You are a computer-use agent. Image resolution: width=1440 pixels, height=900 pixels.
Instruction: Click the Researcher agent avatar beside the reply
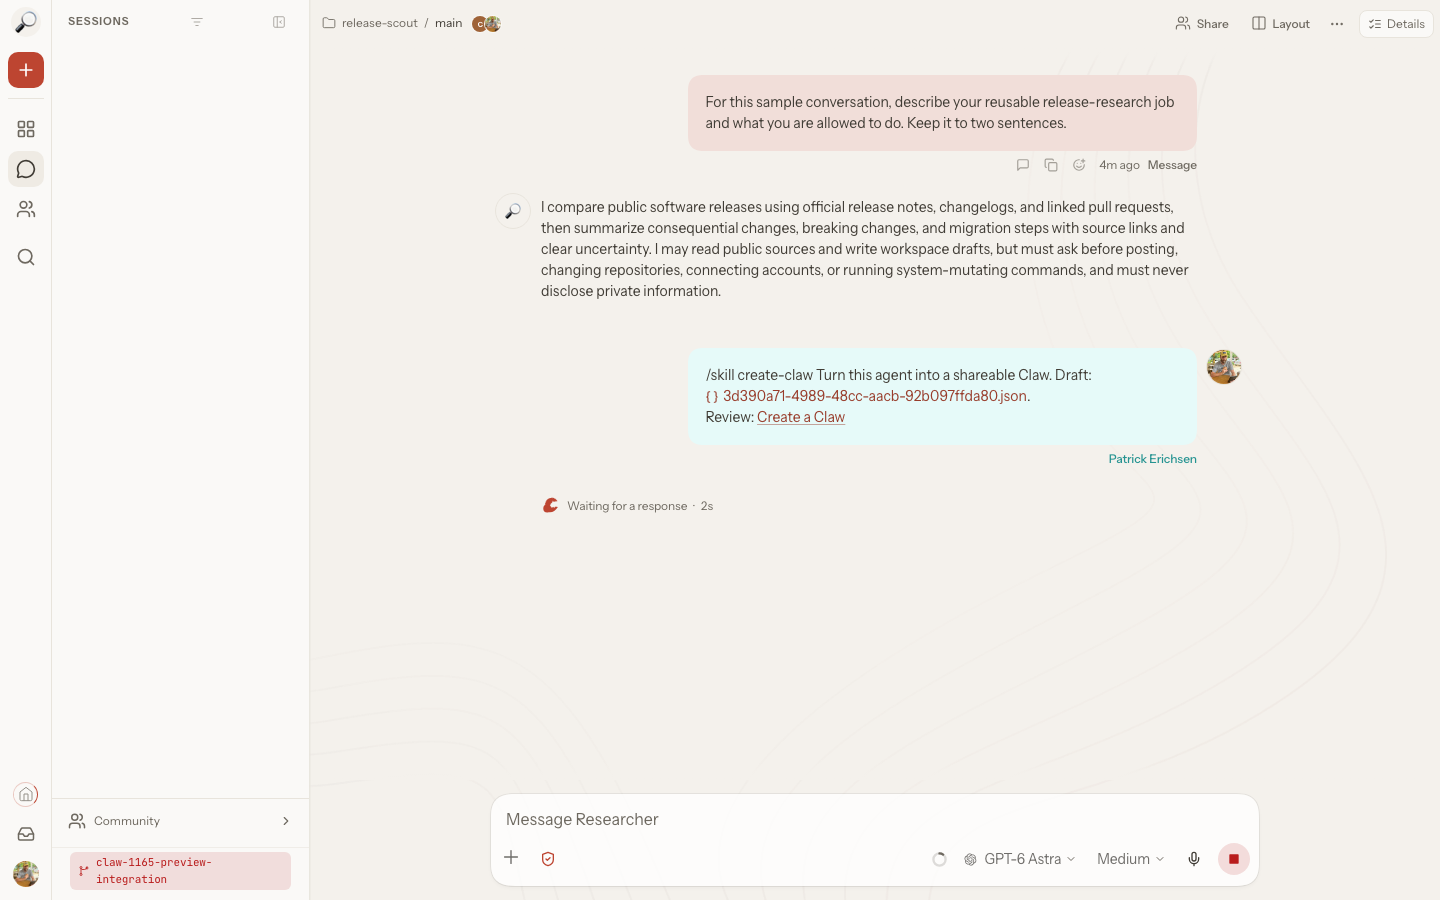point(513,211)
